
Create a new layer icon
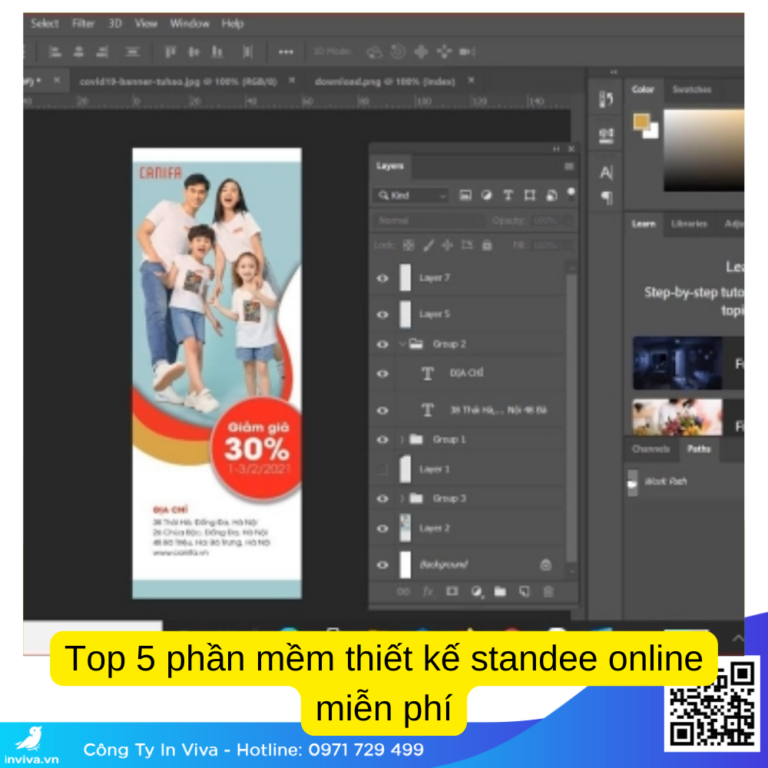tap(524, 592)
